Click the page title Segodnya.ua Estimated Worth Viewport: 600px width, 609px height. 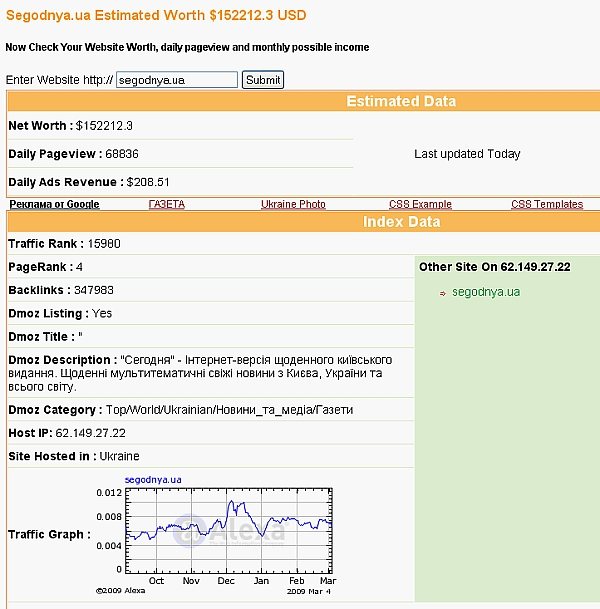156,16
